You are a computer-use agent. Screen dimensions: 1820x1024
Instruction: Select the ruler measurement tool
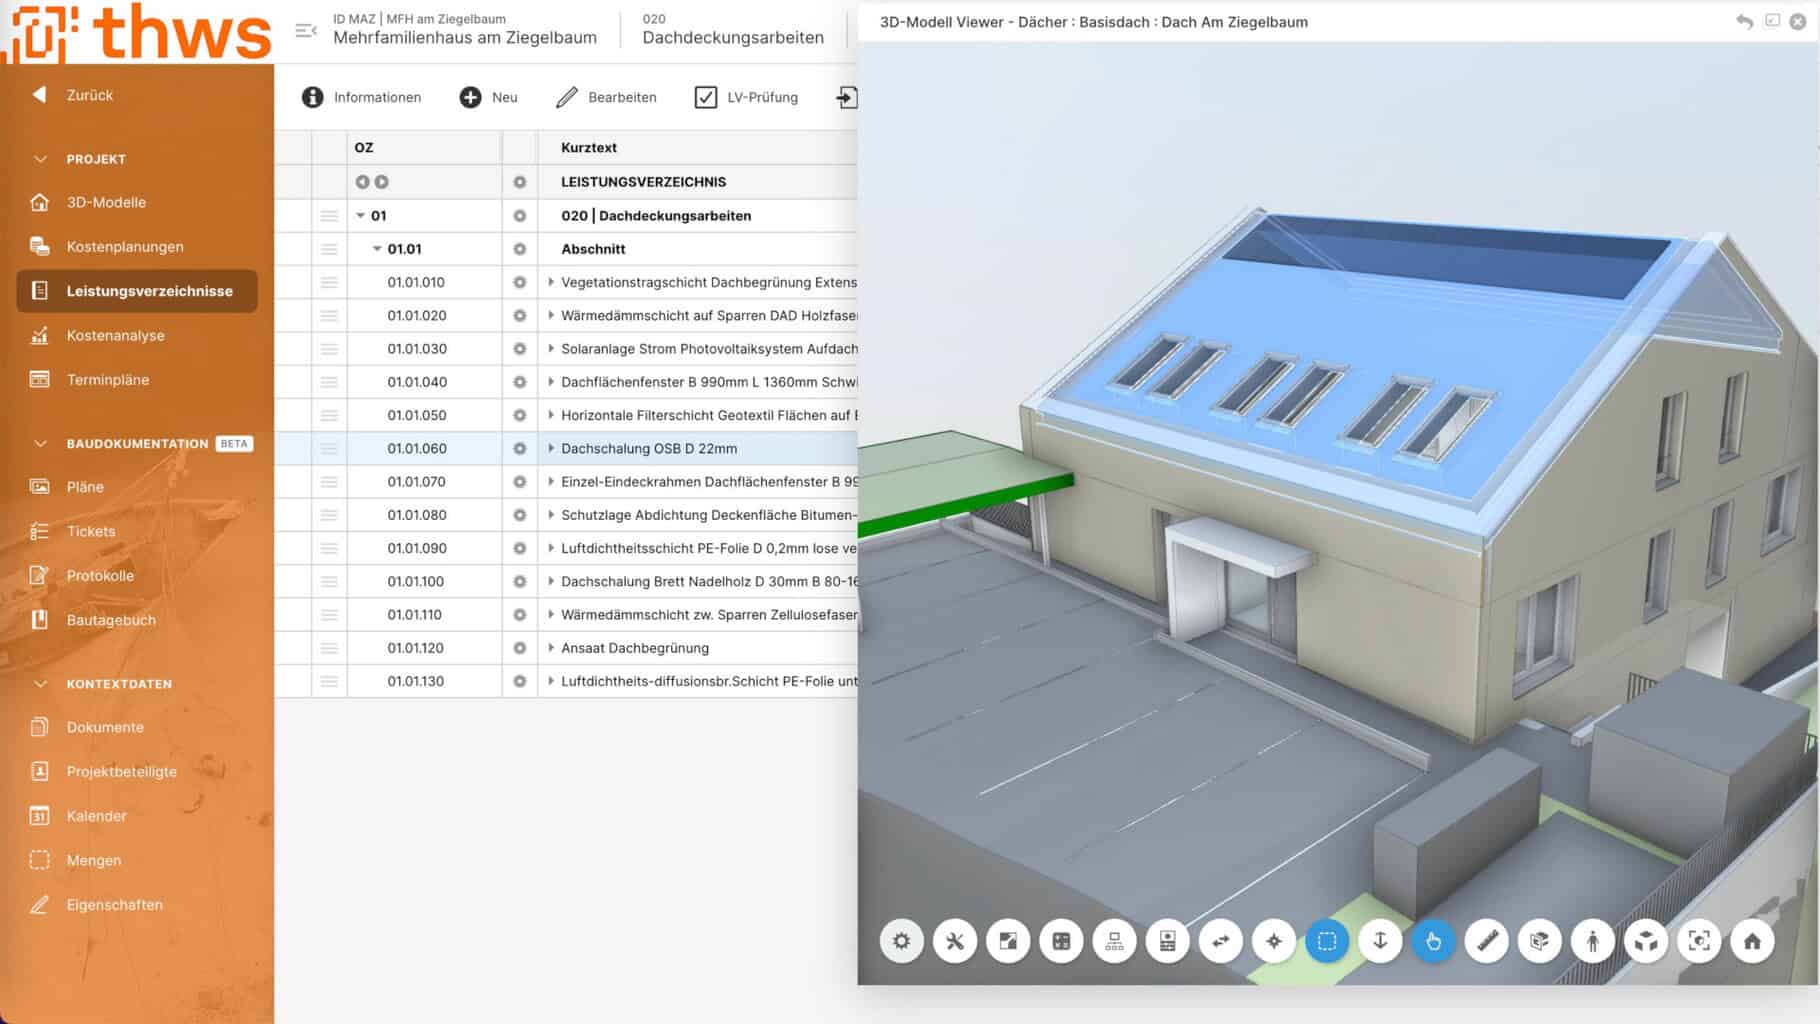(1487, 941)
